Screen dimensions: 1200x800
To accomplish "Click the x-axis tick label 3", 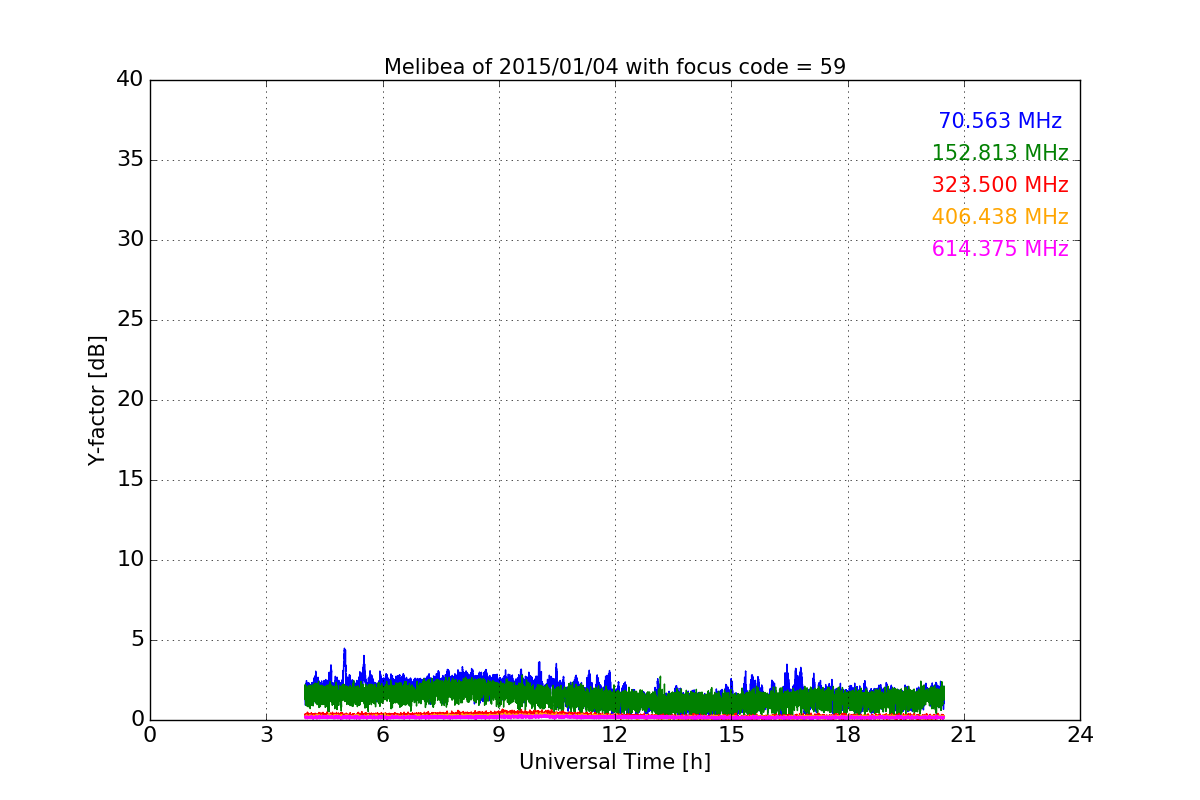I will [x=266, y=735].
